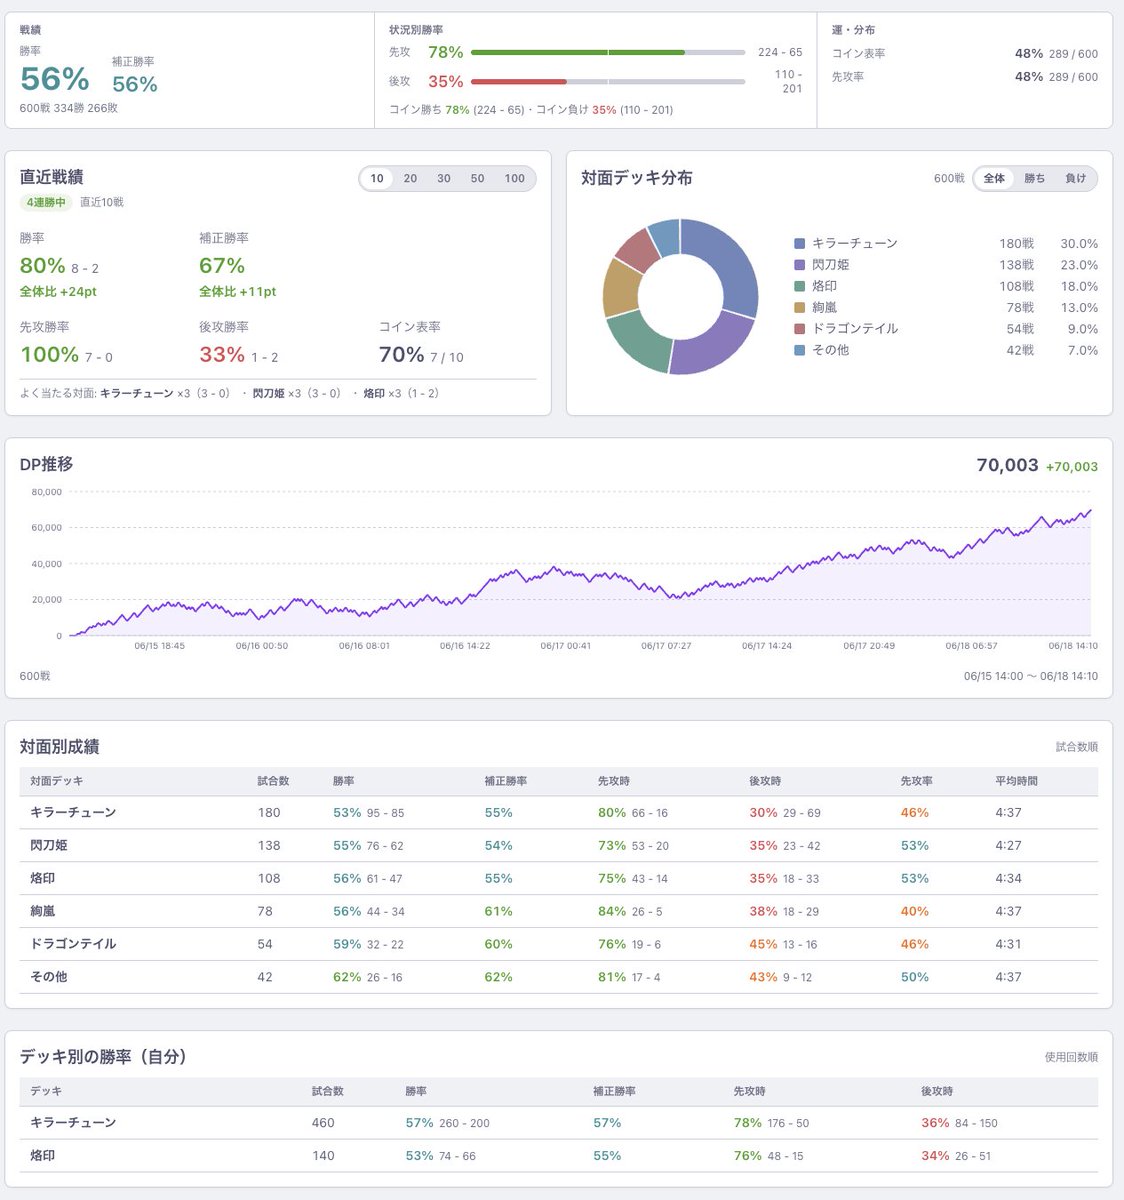This screenshot has width=1124, height=1200.
Task: Click the その他 row in 対面別成績
Action: pos(558,977)
